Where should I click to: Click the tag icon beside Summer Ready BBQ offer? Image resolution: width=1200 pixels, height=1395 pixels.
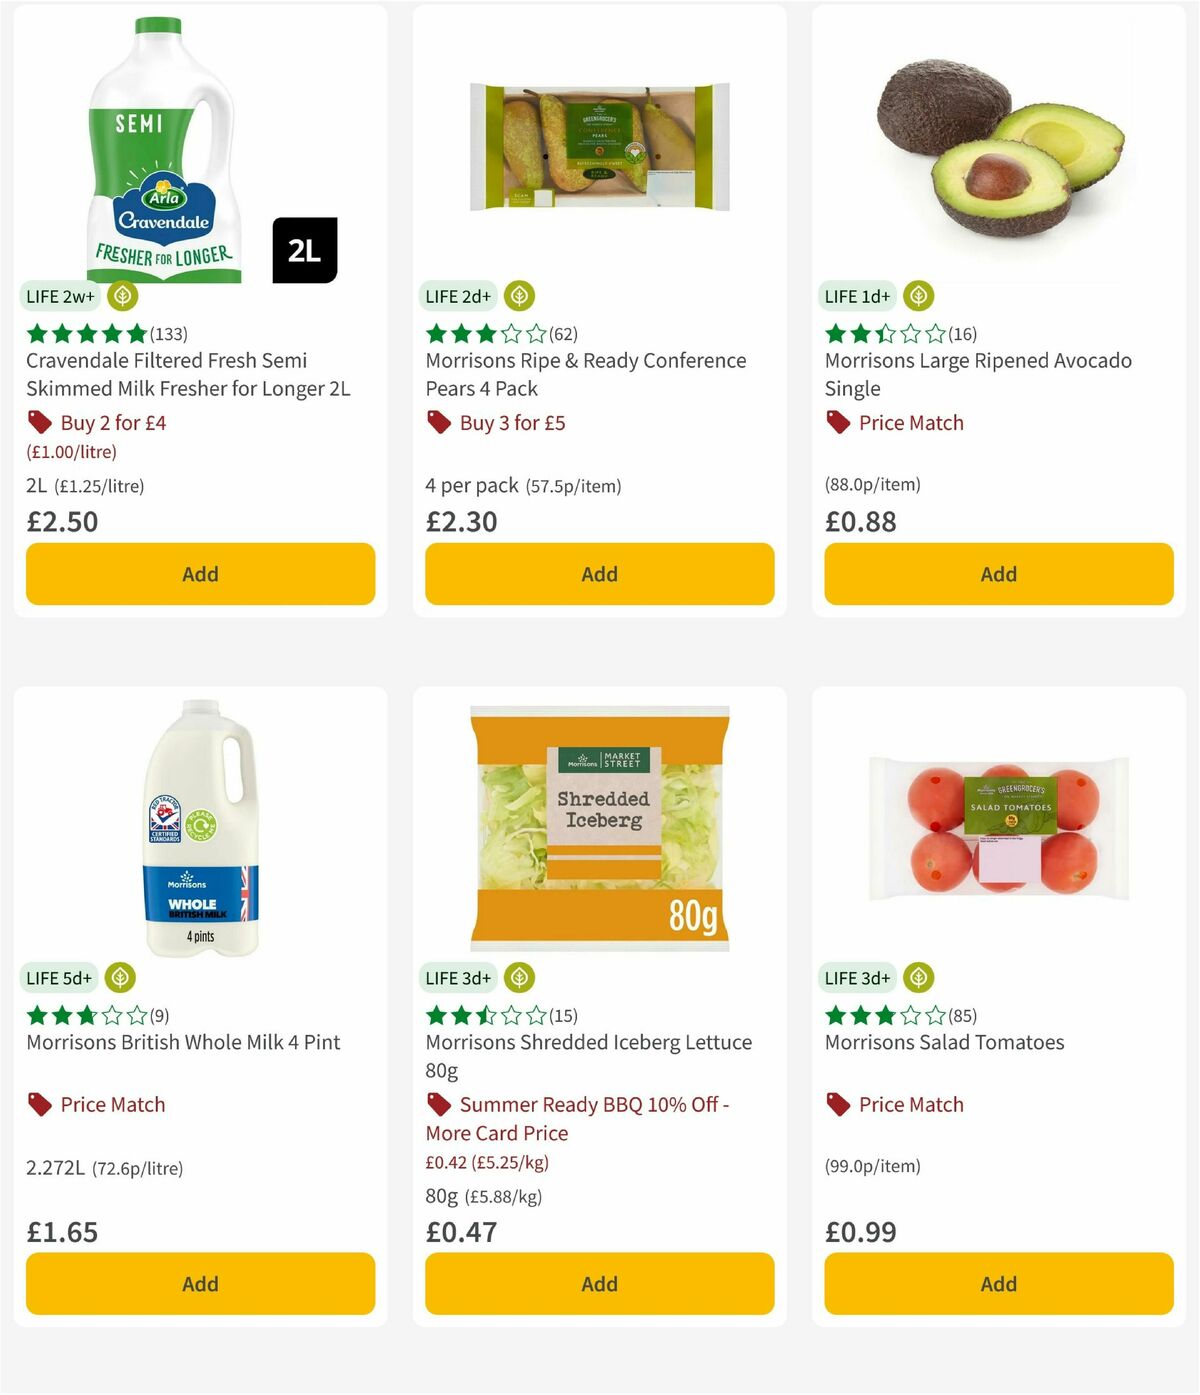click(x=438, y=1104)
